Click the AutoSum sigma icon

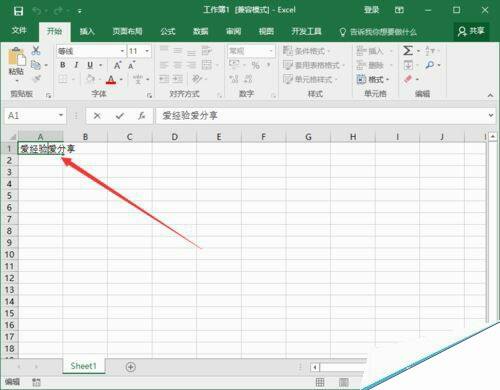[x=408, y=51]
